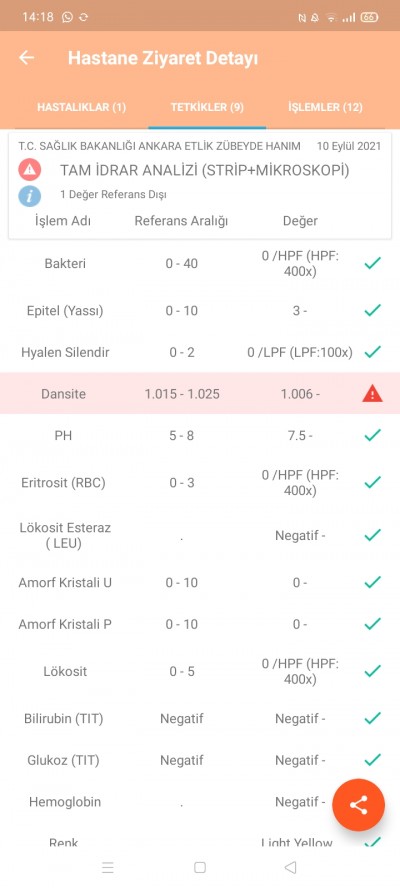Open the recent apps menu button
Image resolution: width=400 pixels, height=888 pixels.
108,867
